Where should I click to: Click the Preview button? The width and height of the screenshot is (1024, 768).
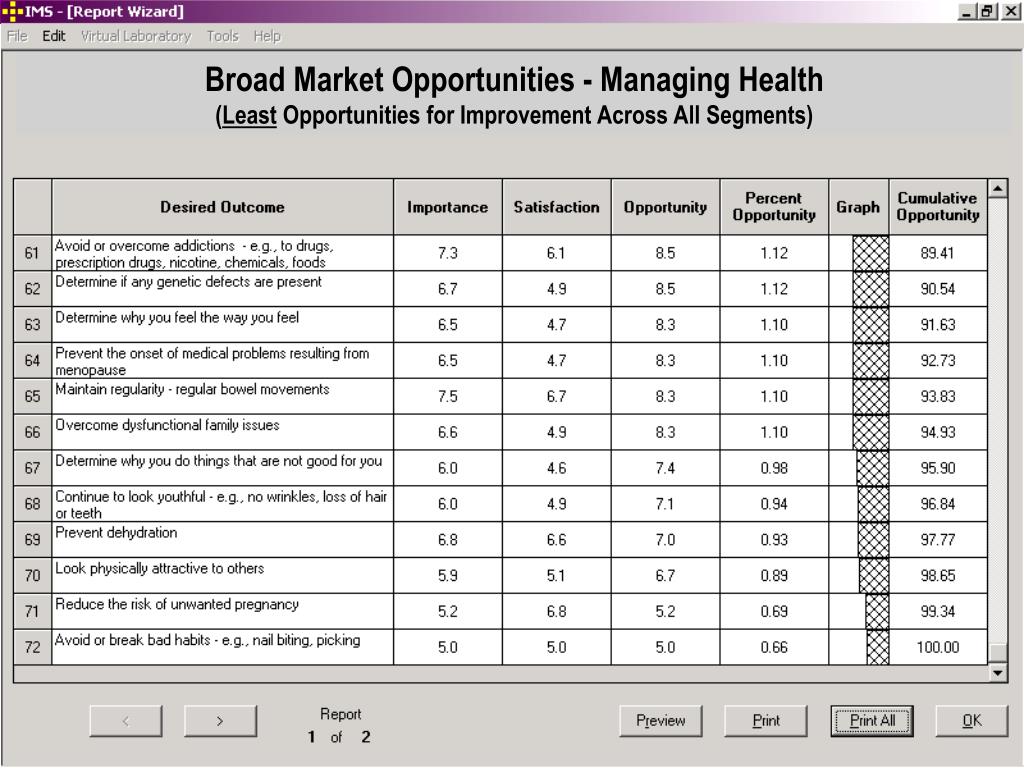click(x=660, y=720)
